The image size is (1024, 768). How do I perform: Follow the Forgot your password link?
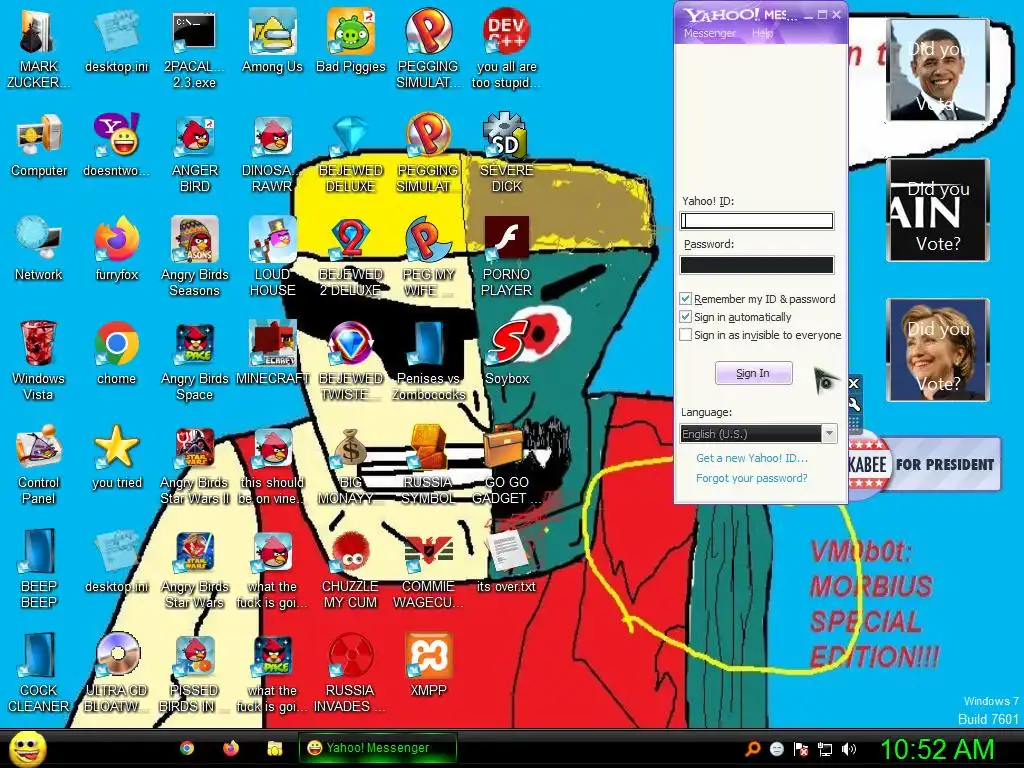752,478
